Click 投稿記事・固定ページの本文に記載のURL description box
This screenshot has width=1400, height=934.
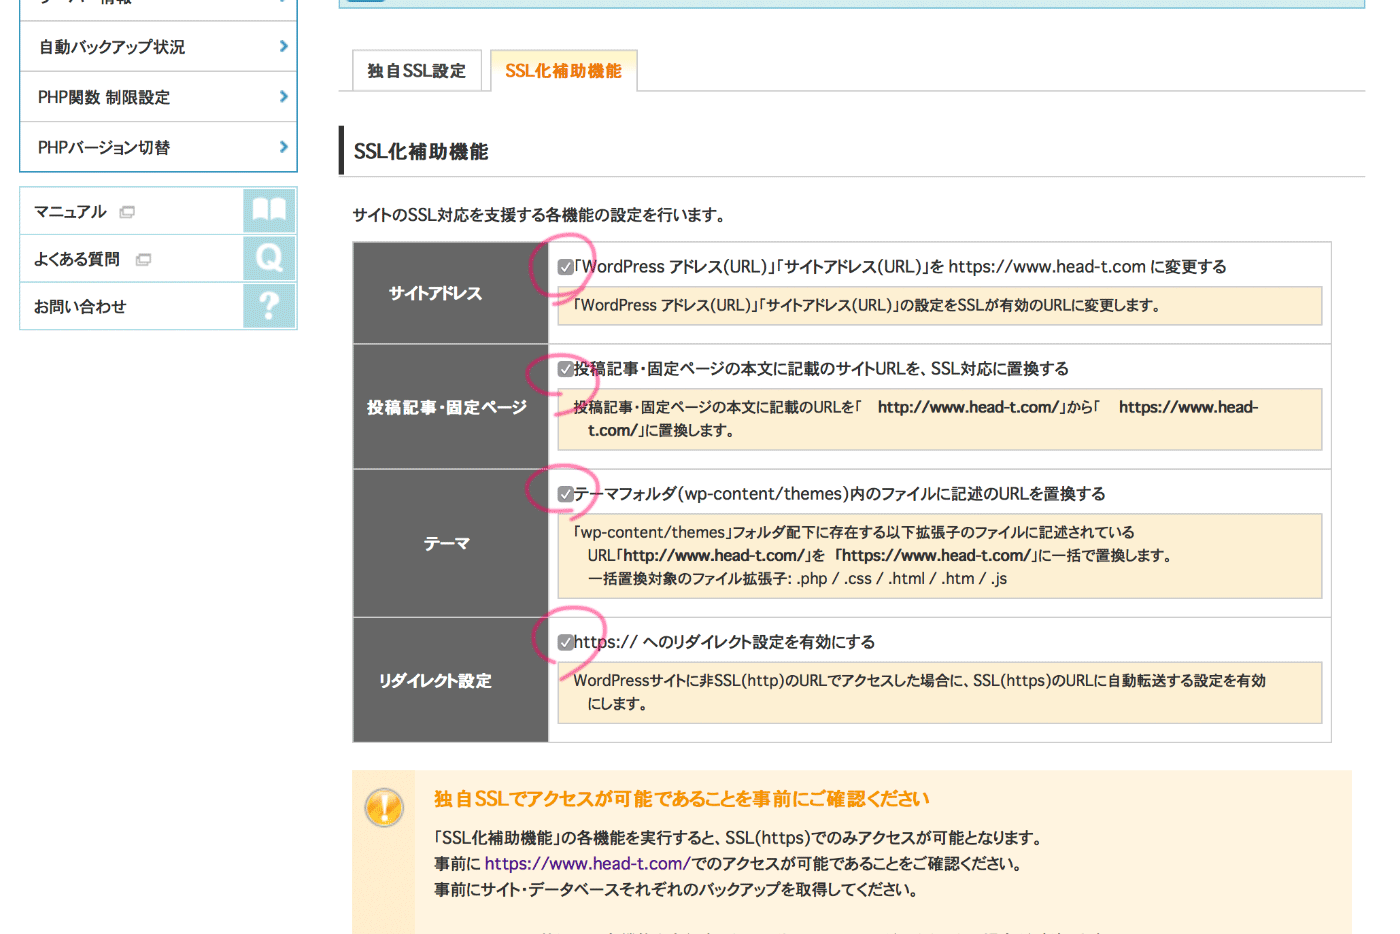940,419
